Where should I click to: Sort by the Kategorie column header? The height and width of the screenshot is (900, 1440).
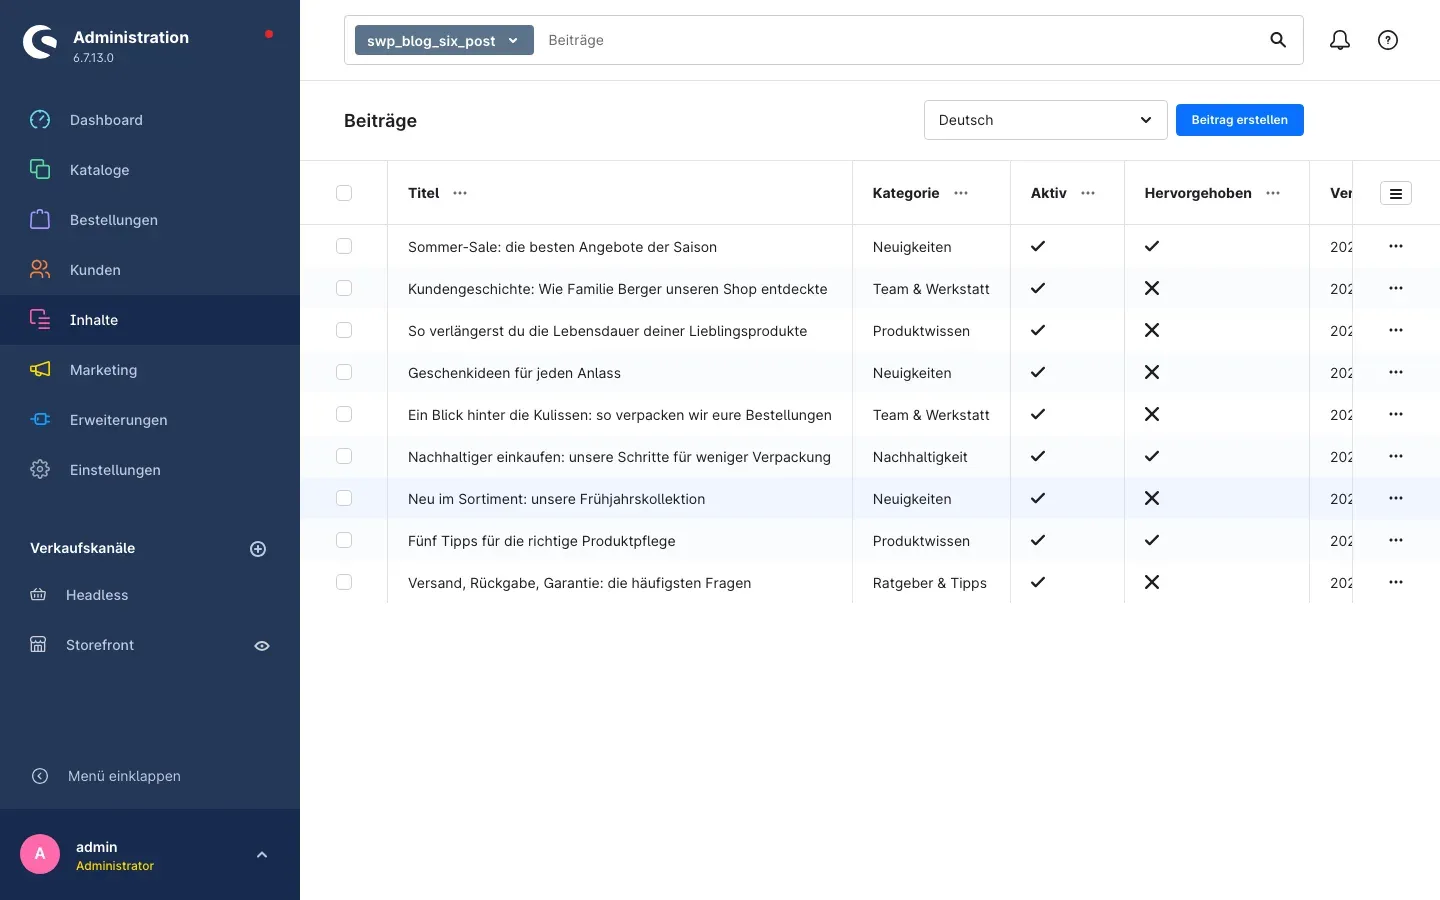(905, 193)
